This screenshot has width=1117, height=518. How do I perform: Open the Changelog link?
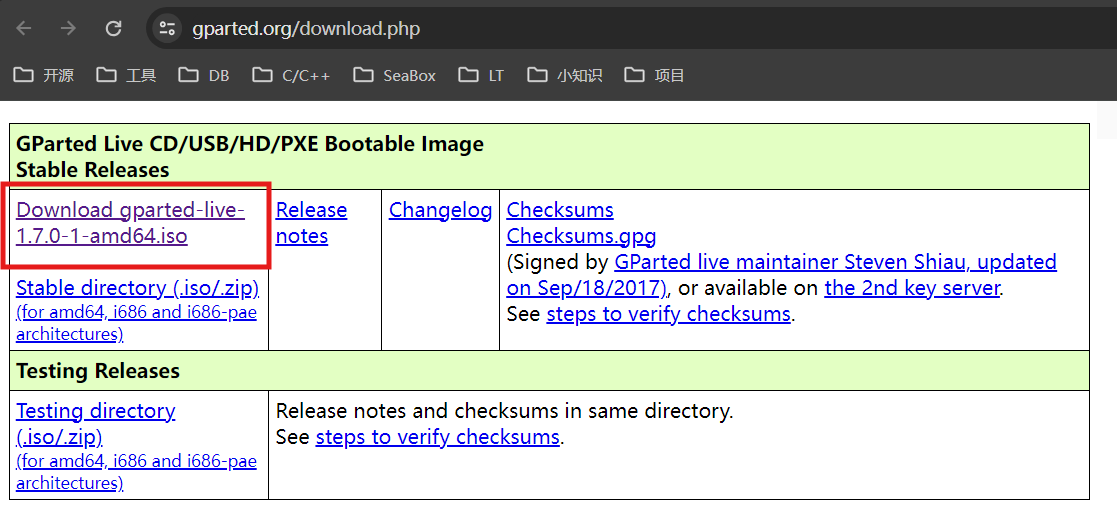pyautogui.click(x=440, y=210)
